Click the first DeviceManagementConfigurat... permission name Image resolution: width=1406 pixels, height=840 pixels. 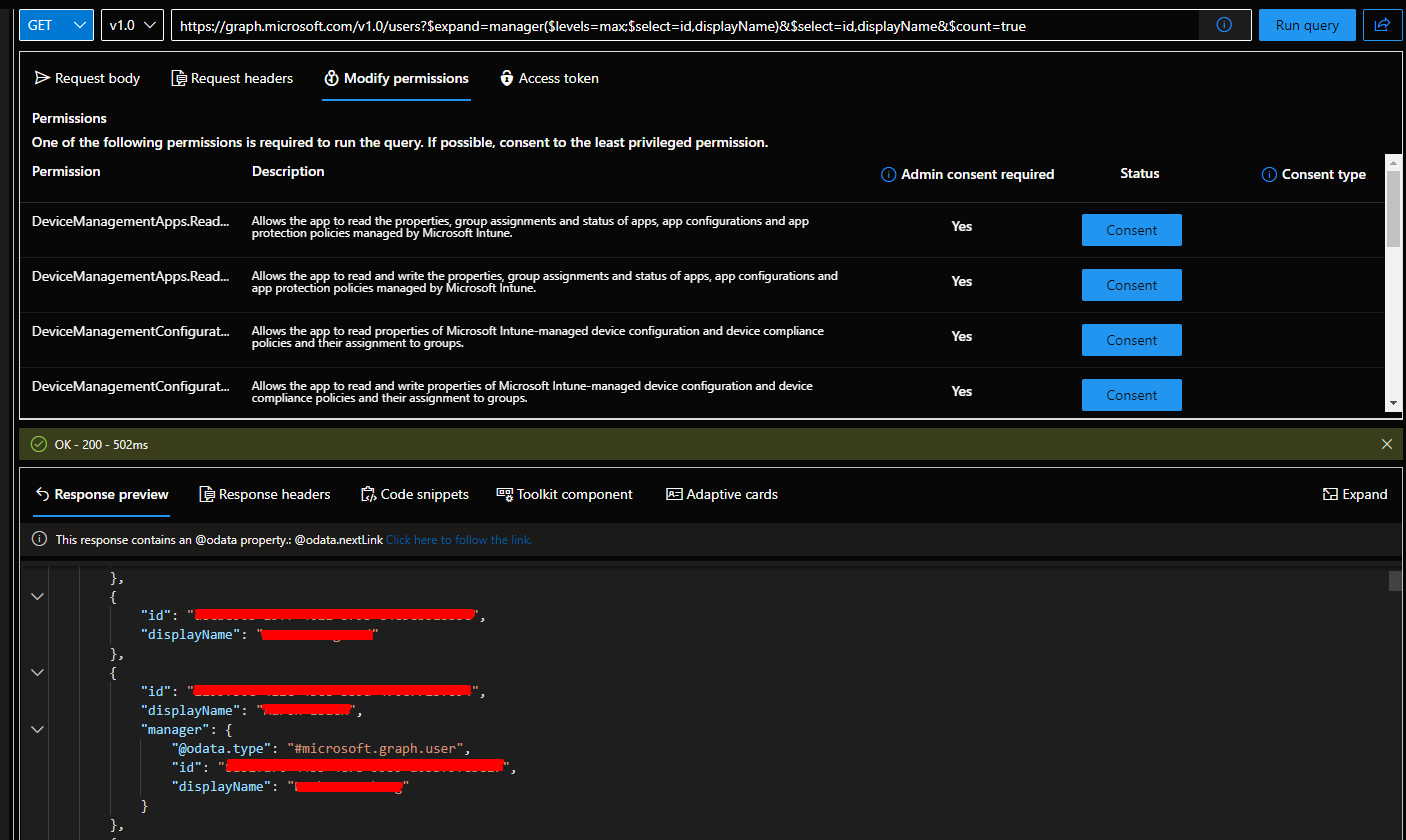131,331
